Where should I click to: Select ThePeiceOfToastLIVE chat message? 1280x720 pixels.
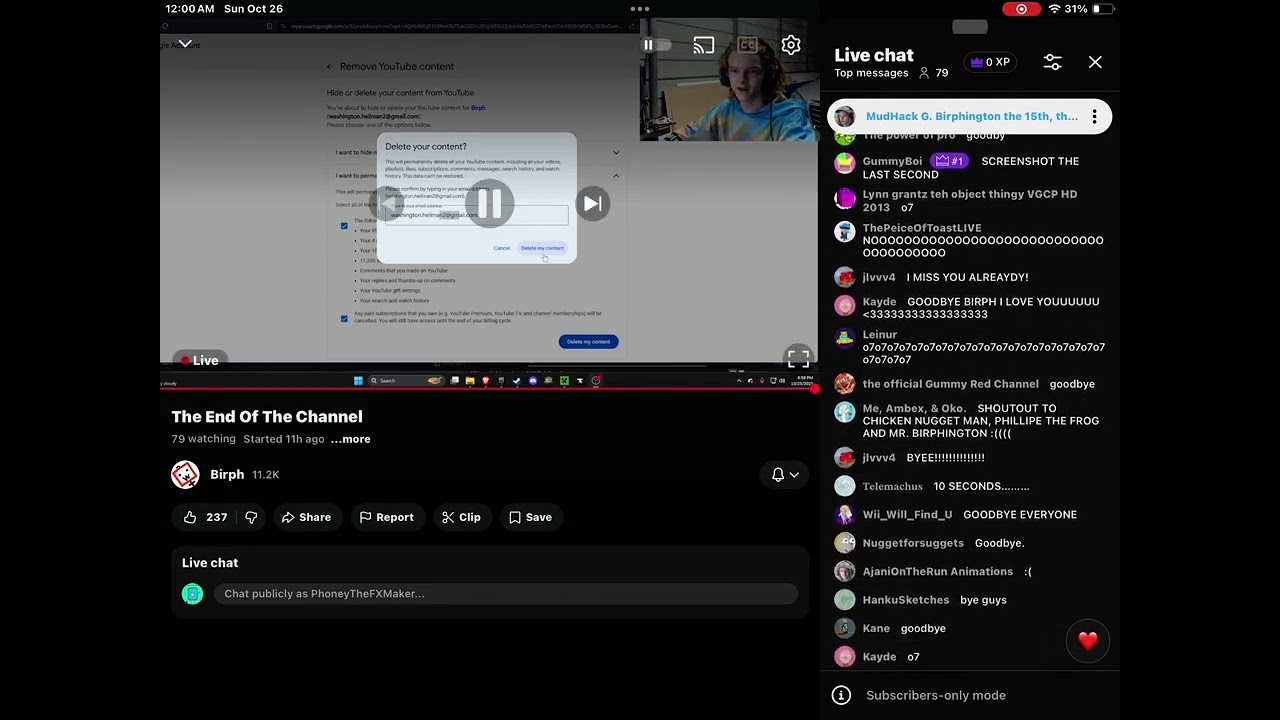pyautogui.click(x=970, y=240)
